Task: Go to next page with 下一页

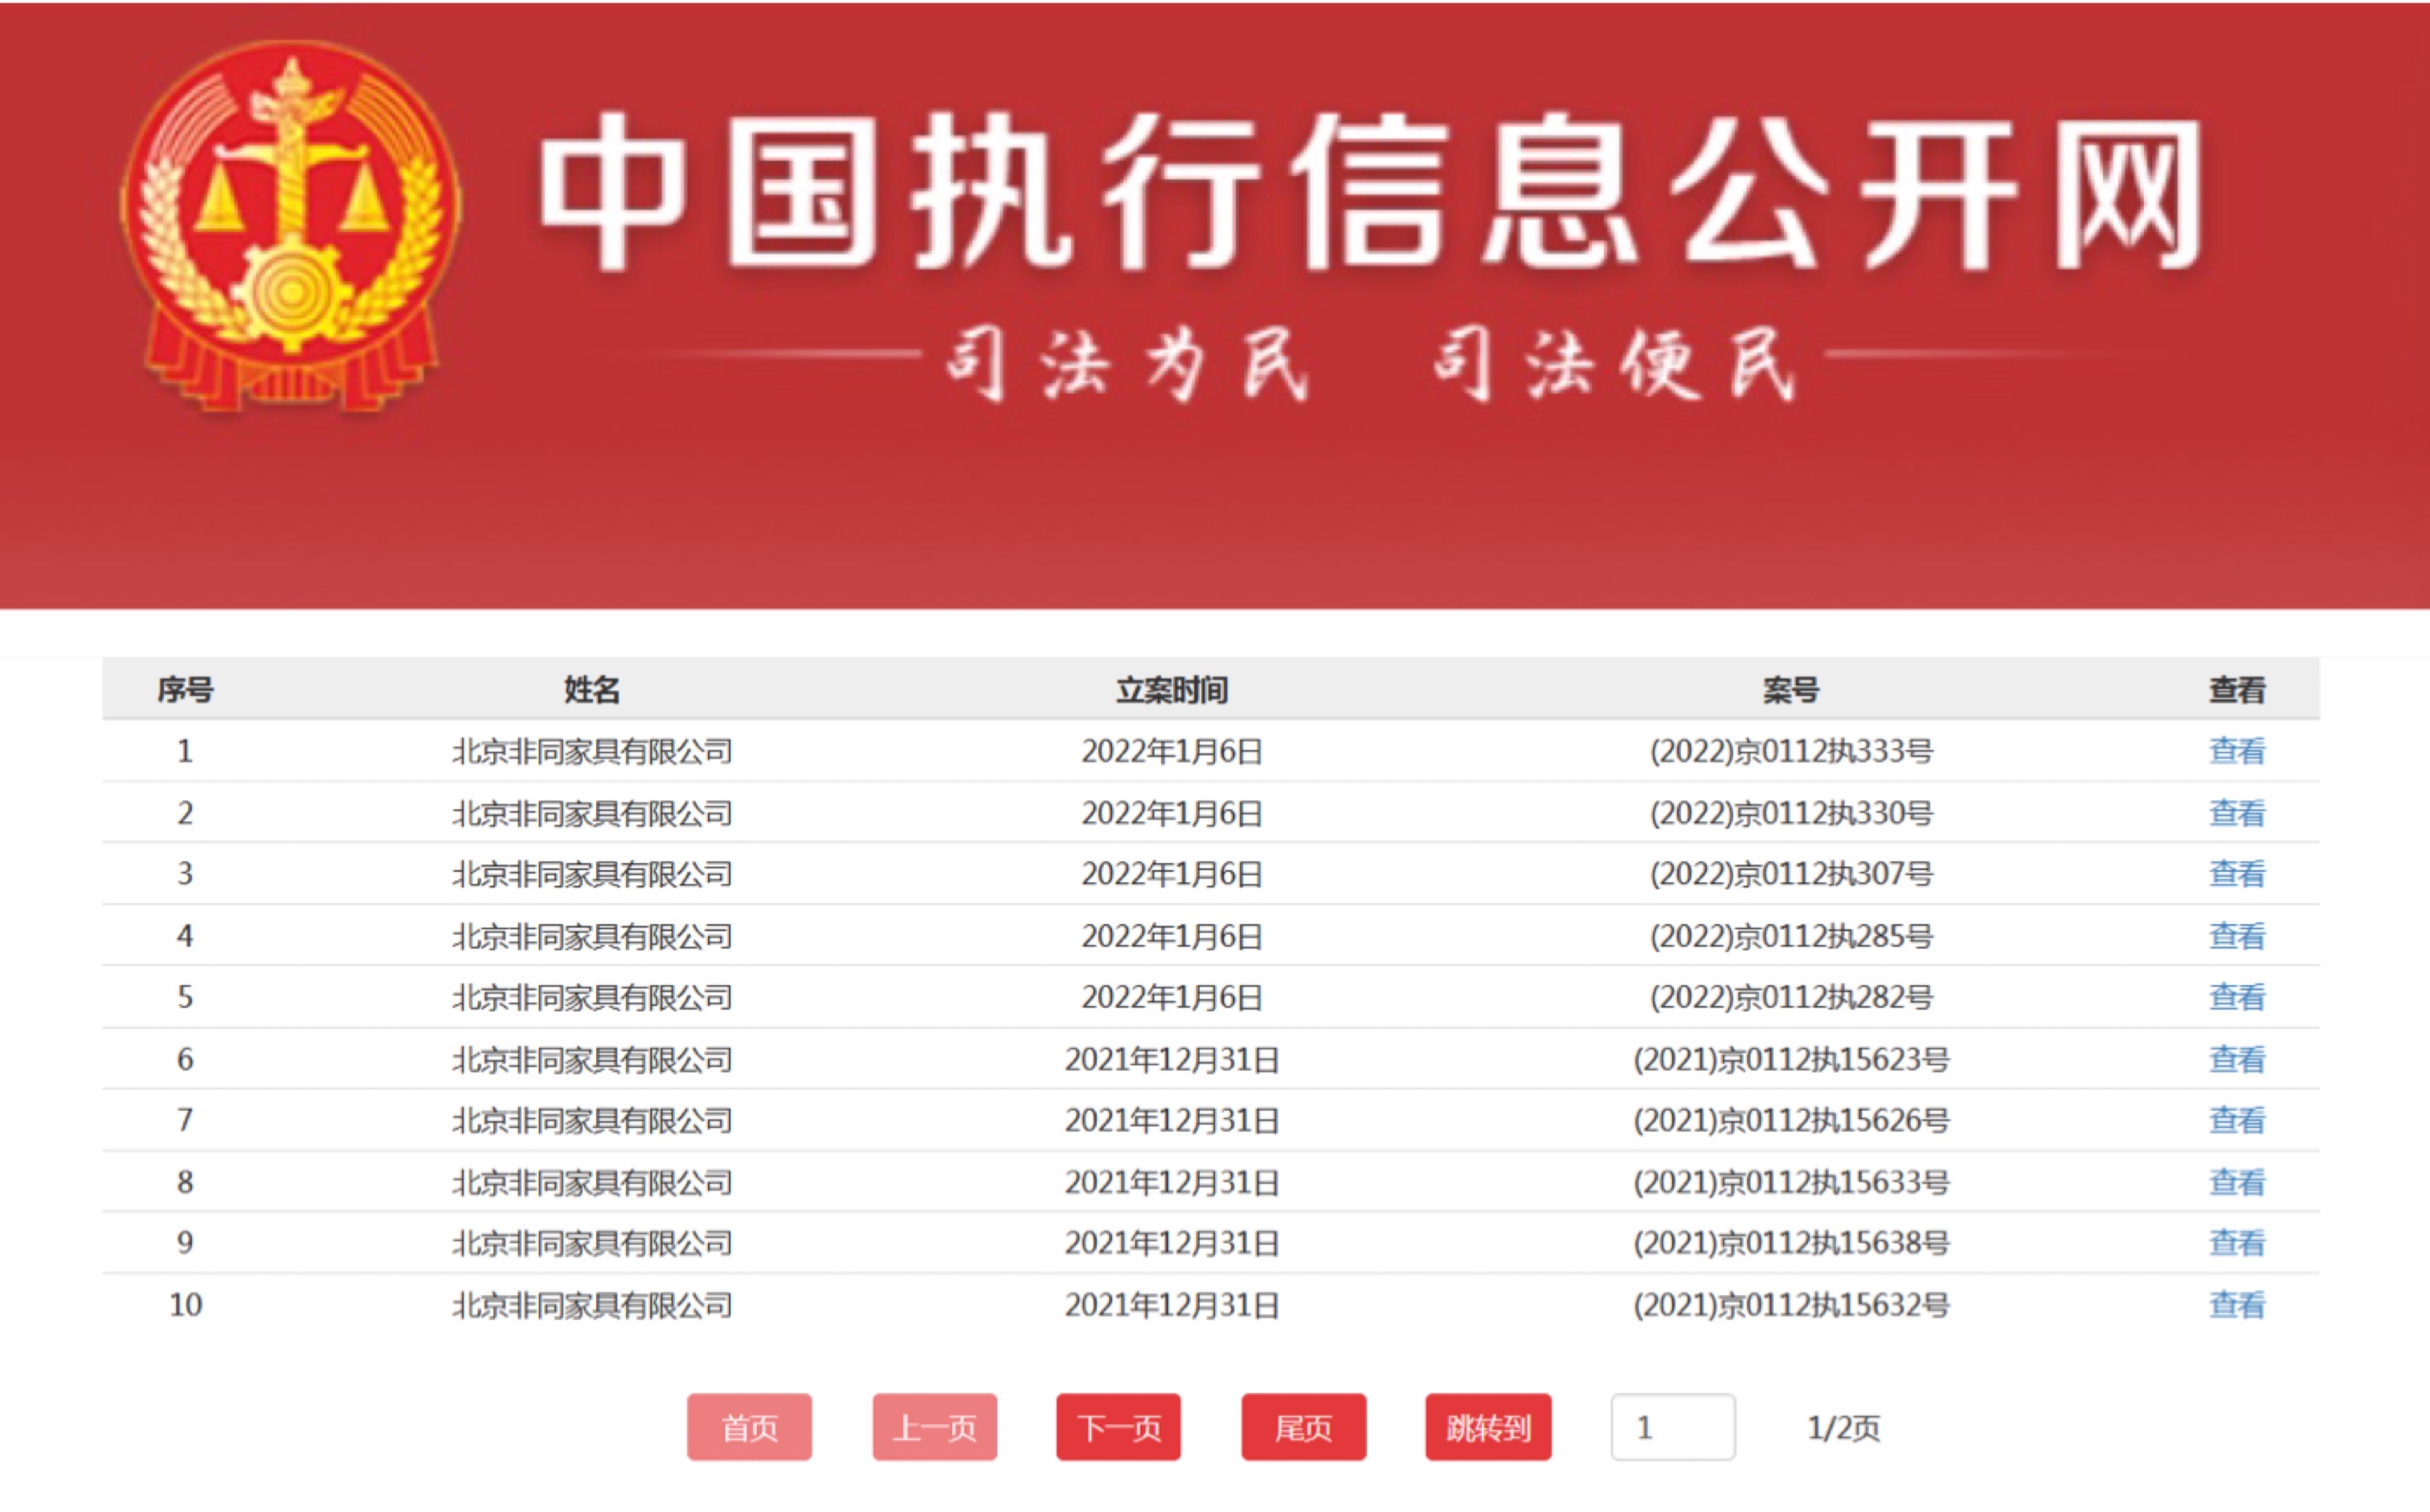Action: (1118, 1427)
